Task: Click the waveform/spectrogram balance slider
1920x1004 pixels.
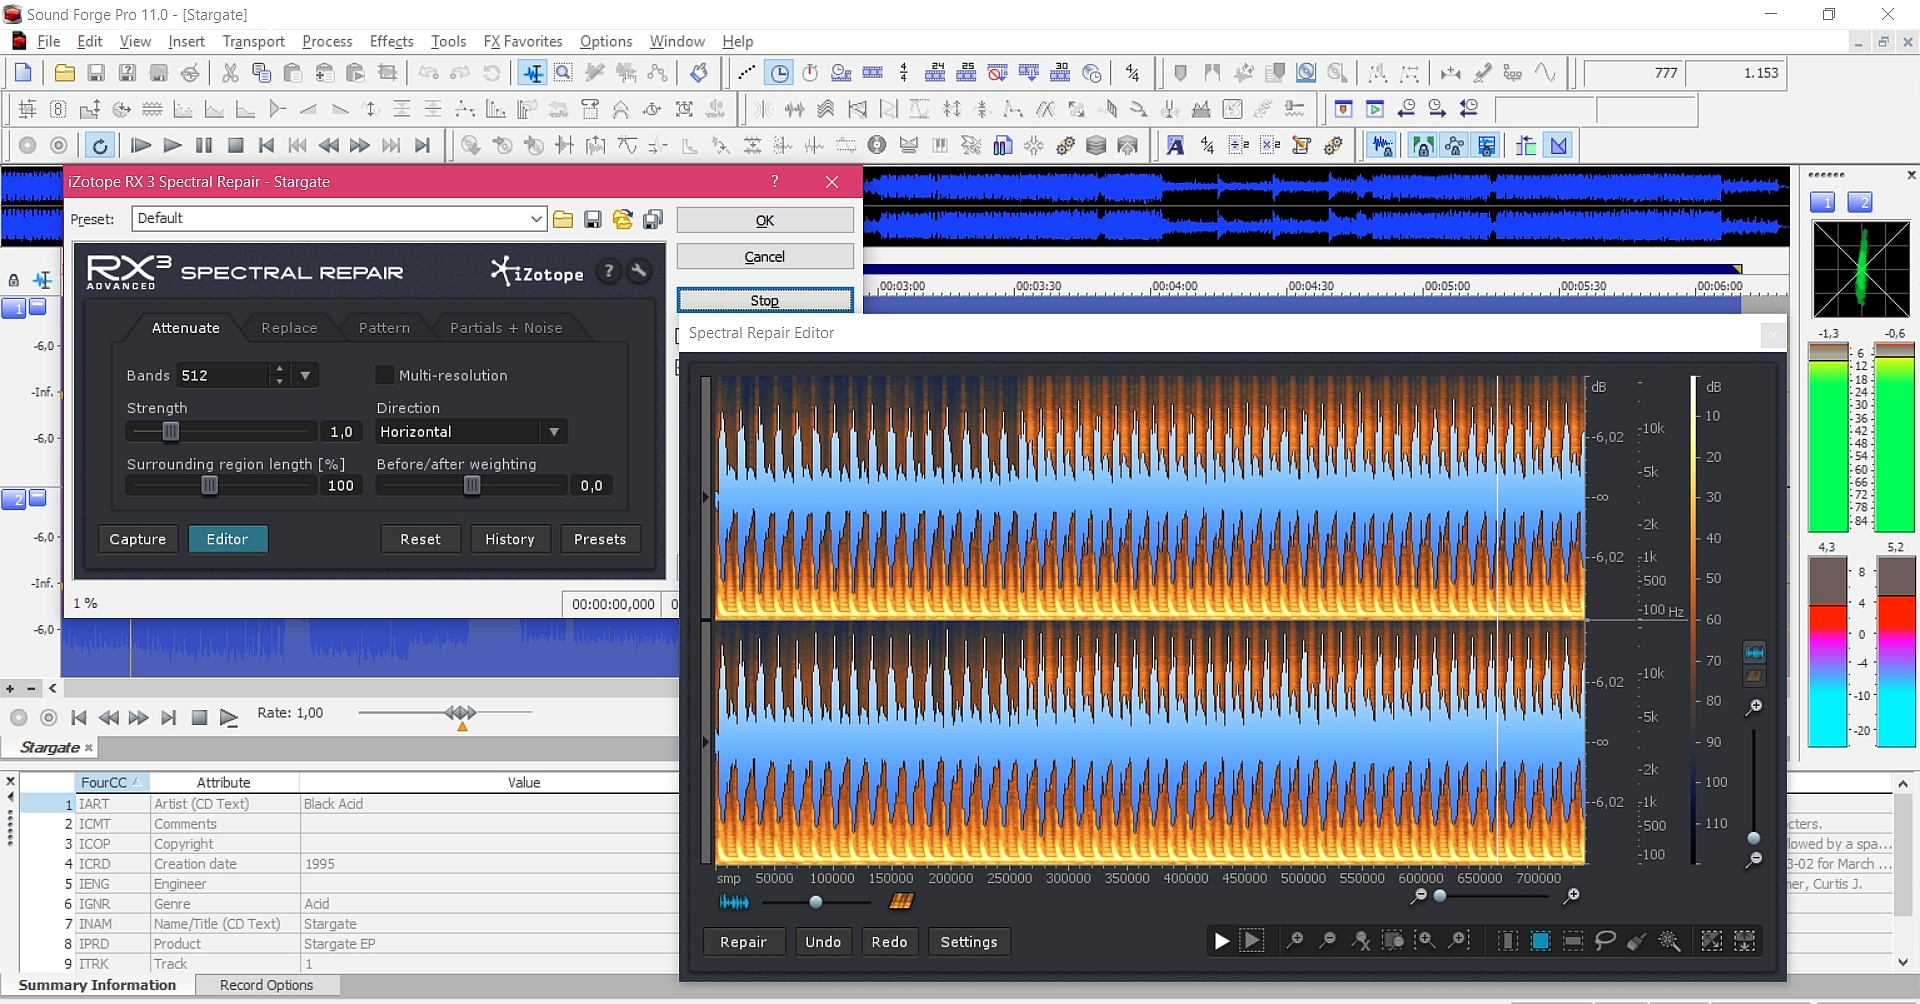Action: tap(816, 902)
